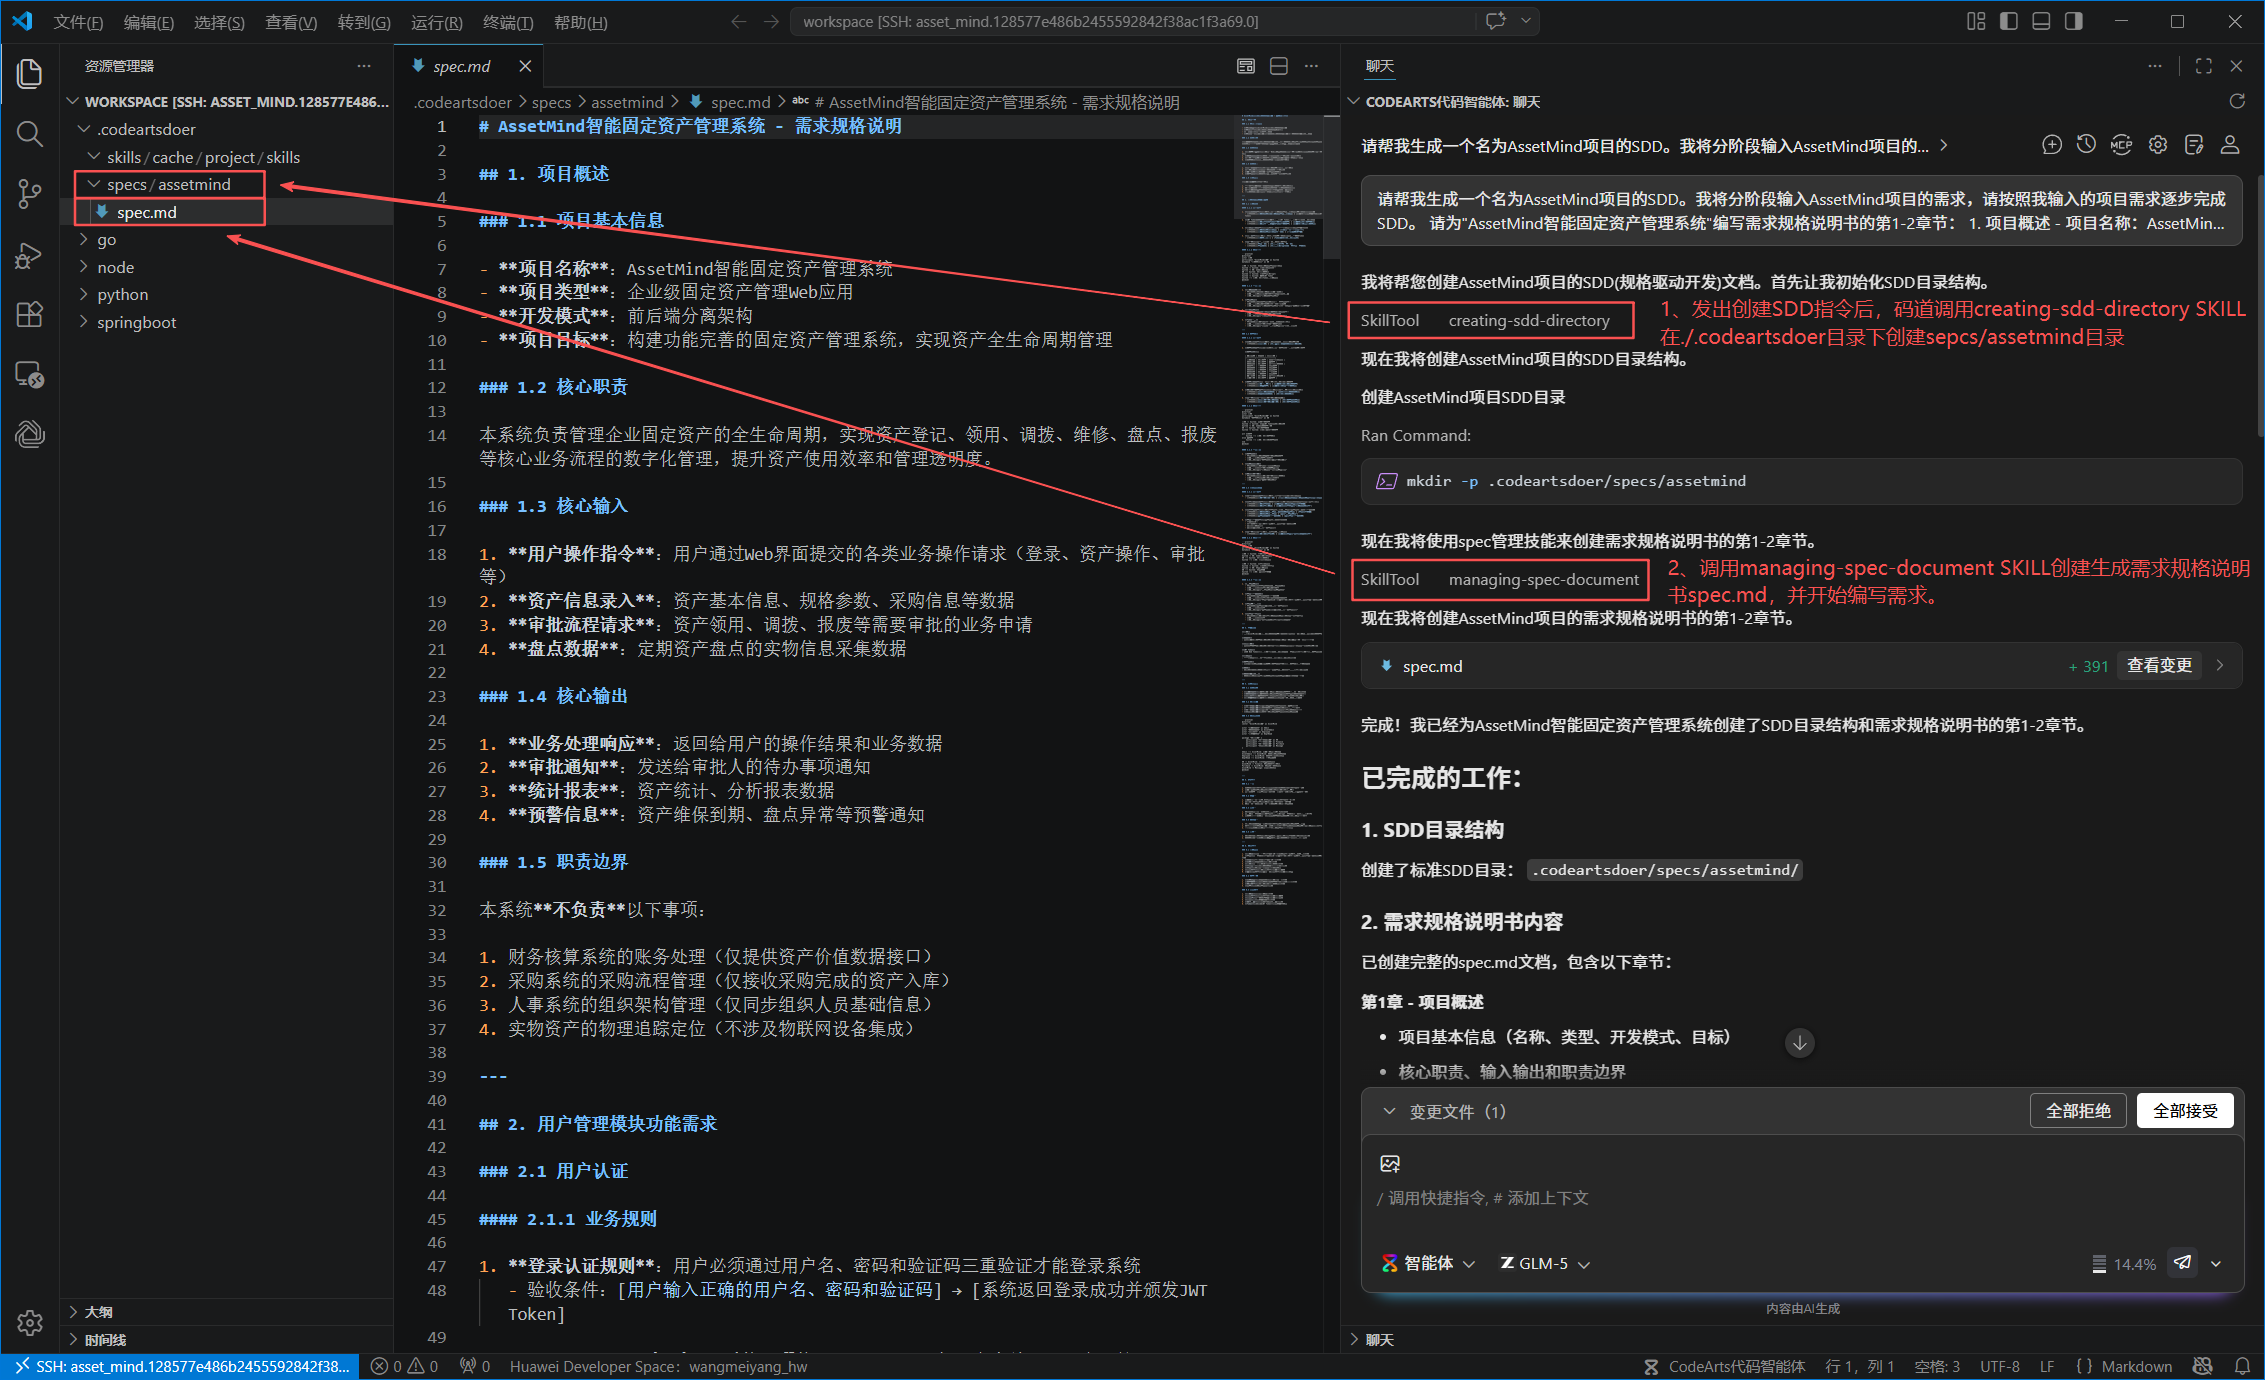The image size is (2265, 1380).
Task: Collapse the 变更文件 (1) section
Action: click(x=1389, y=1111)
